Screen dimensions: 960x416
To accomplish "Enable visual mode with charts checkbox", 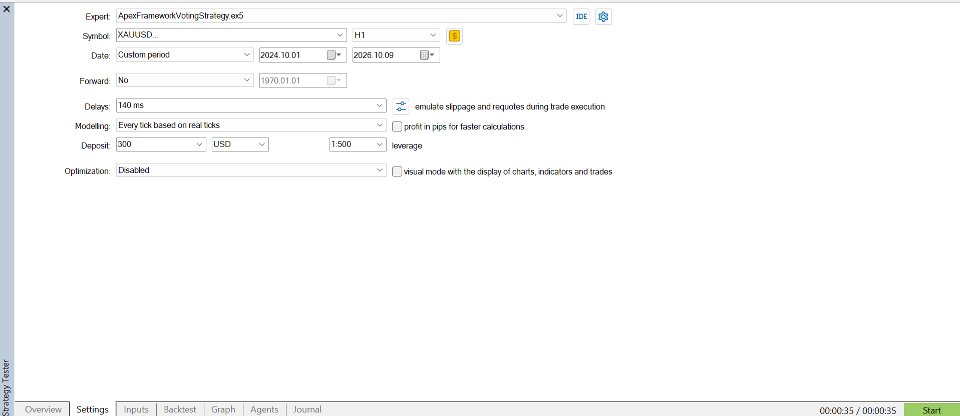I will tap(397, 172).
